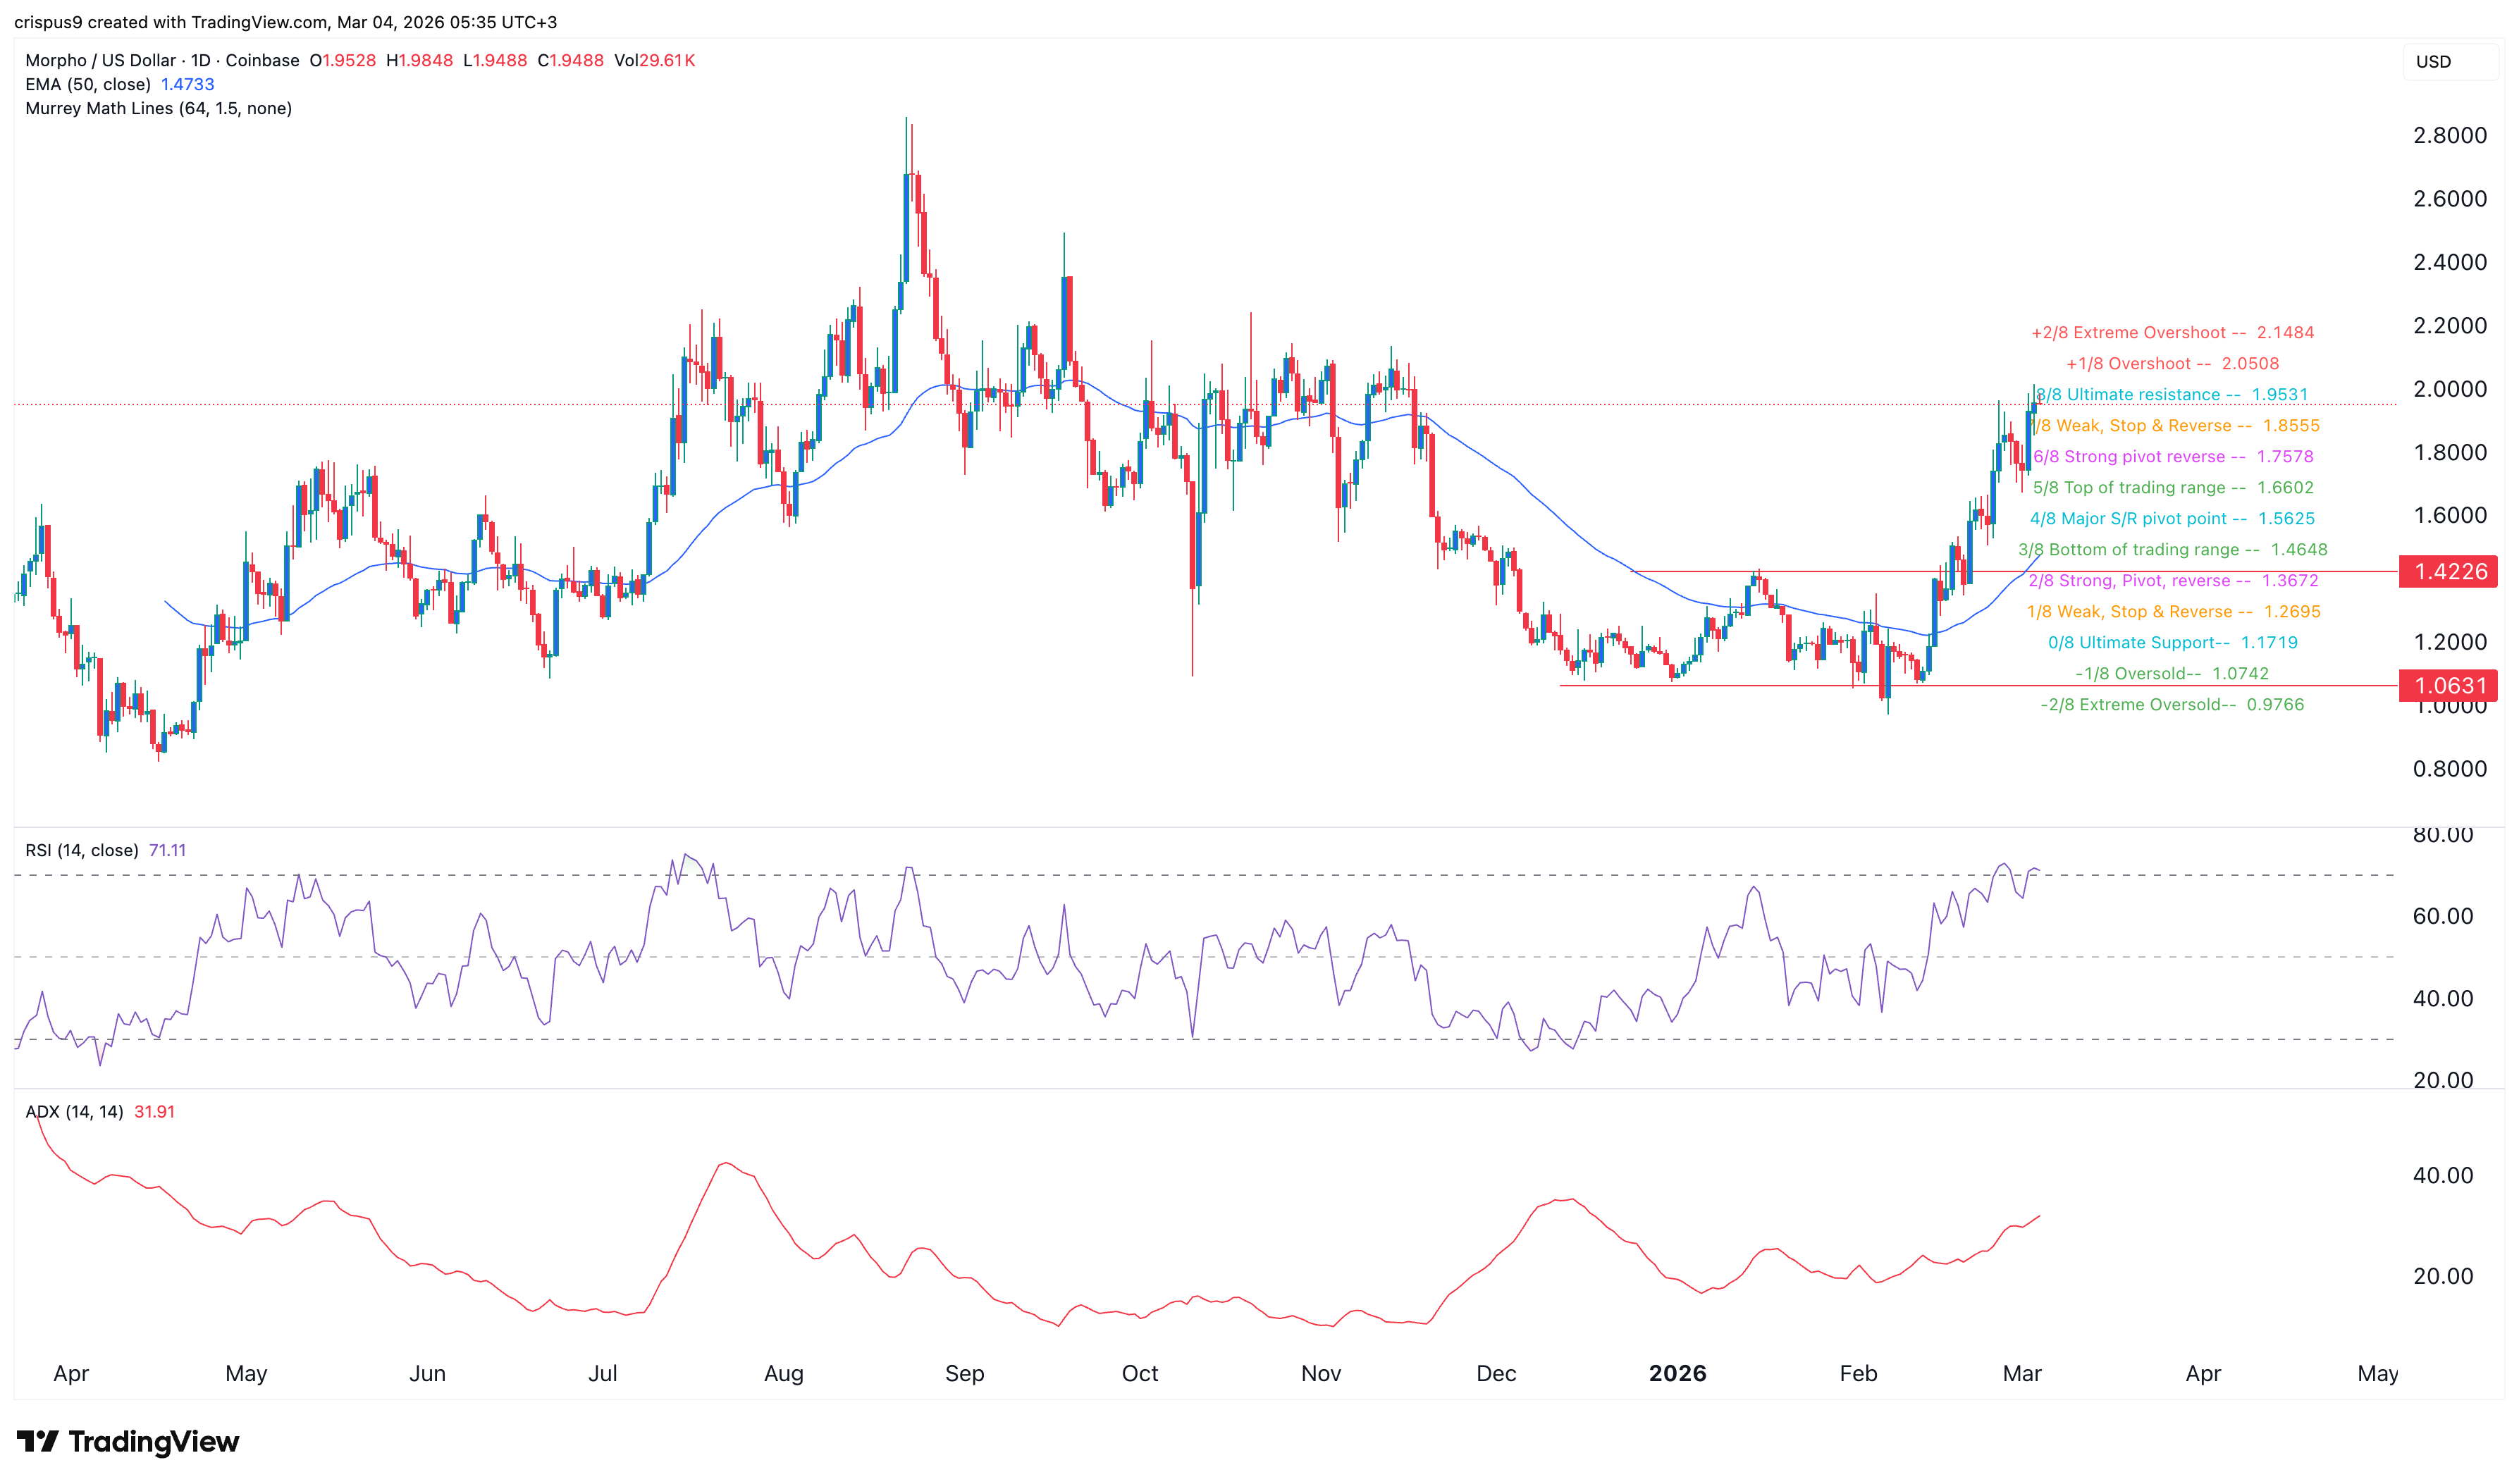Select the EMA (50, close) indicator label
Screen dimensions: 2519x1484
(x=88, y=86)
